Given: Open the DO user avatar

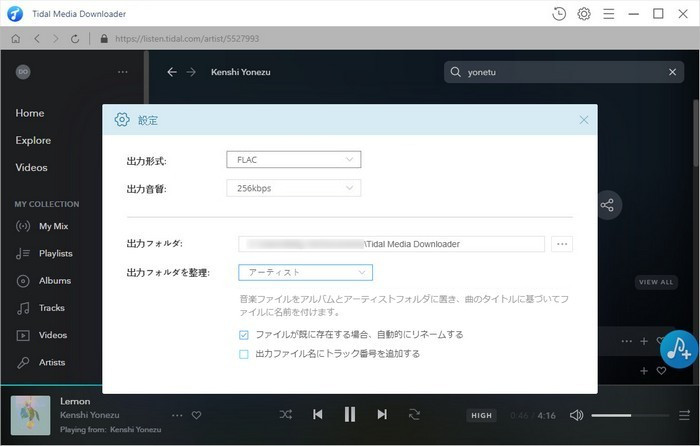Looking at the screenshot, I should tap(23, 72).
